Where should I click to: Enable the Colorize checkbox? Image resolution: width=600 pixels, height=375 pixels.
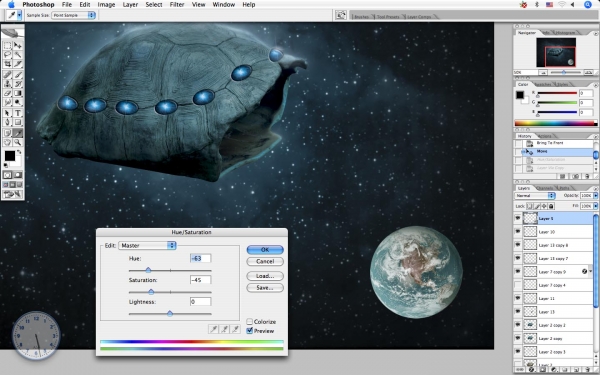[x=249, y=322]
